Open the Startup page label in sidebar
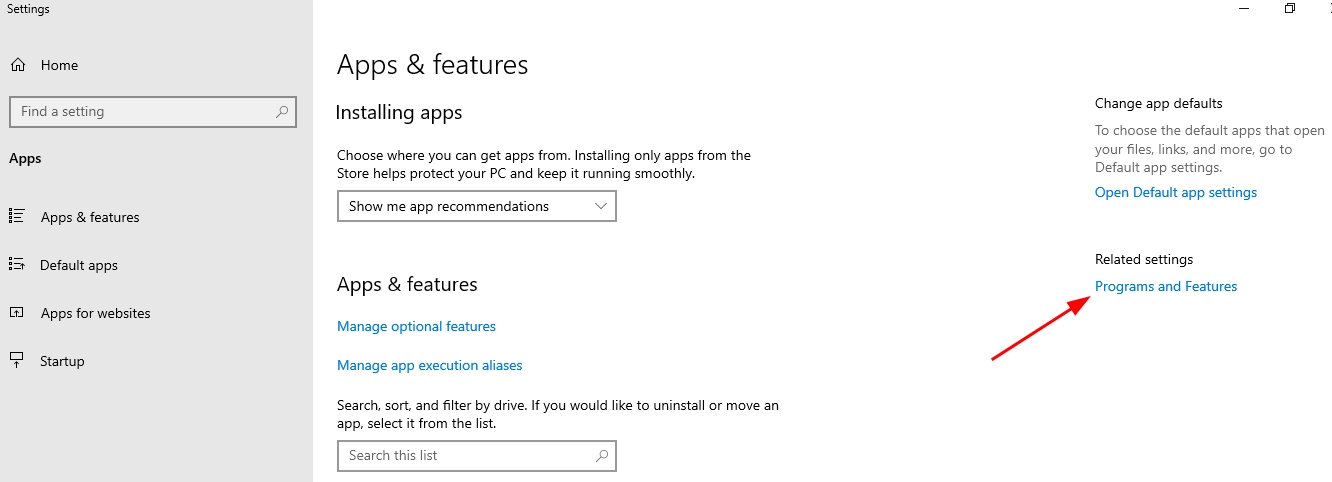This screenshot has height=482, width=1332. (x=62, y=361)
